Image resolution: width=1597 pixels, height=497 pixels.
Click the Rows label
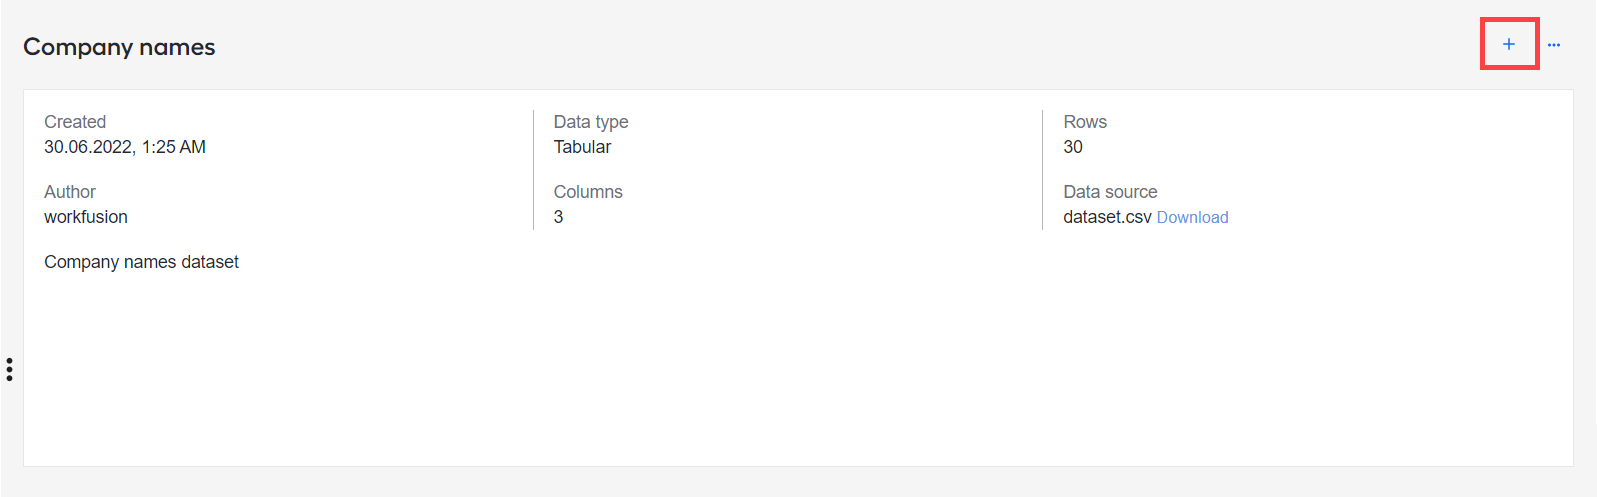1085,122
